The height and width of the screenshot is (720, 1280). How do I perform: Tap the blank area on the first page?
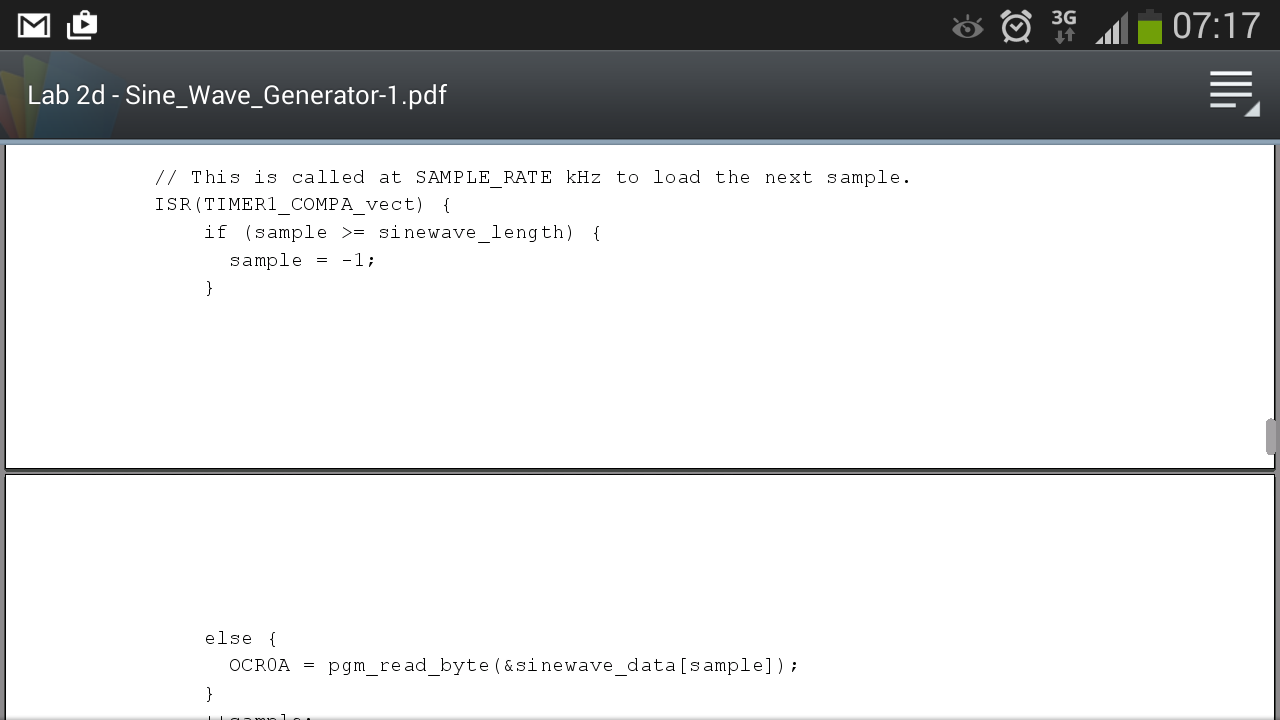point(640,380)
